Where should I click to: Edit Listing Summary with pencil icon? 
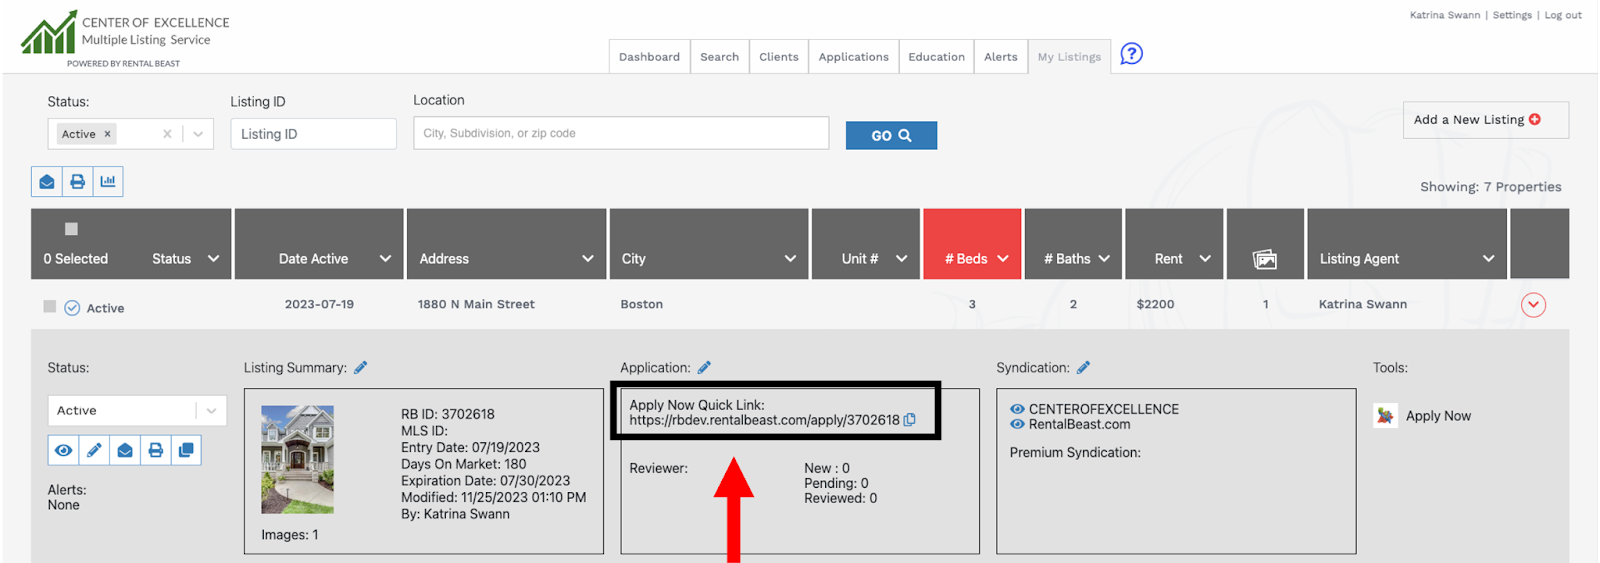click(361, 368)
